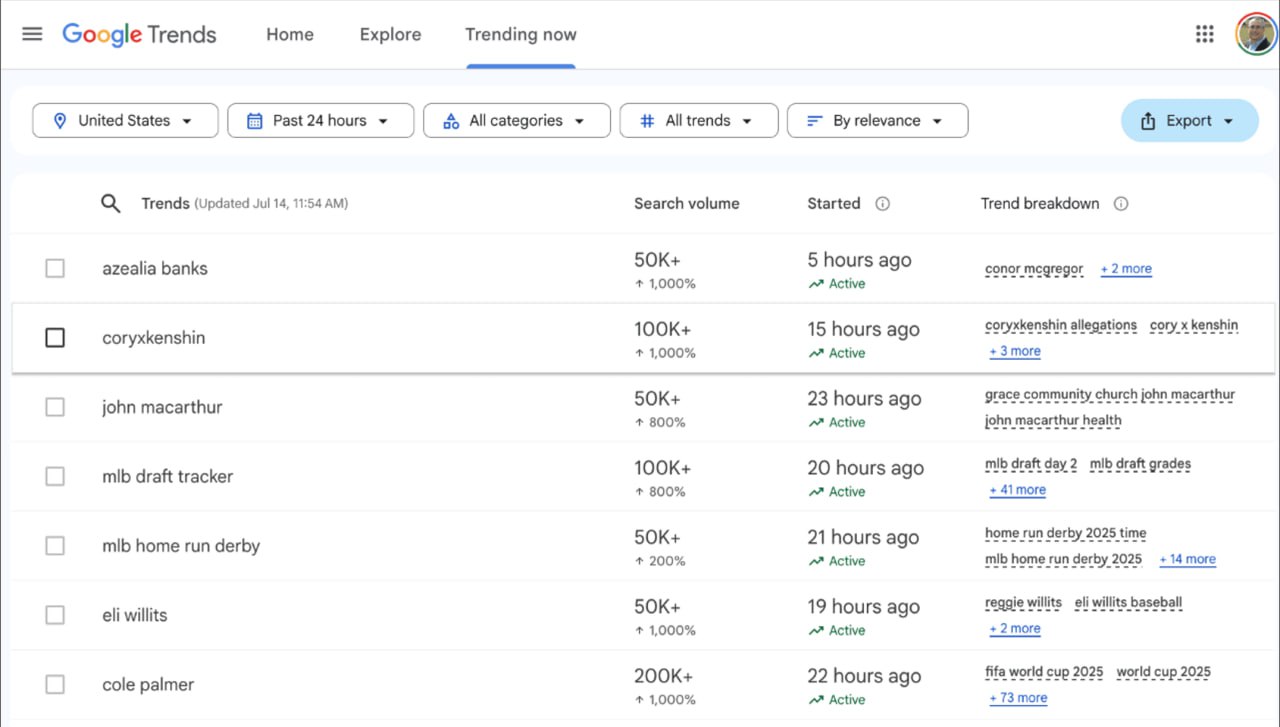1280x727 pixels.
Task: Open the mlb draft grades term
Action: pyautogui.click(x=1140, y=464)
